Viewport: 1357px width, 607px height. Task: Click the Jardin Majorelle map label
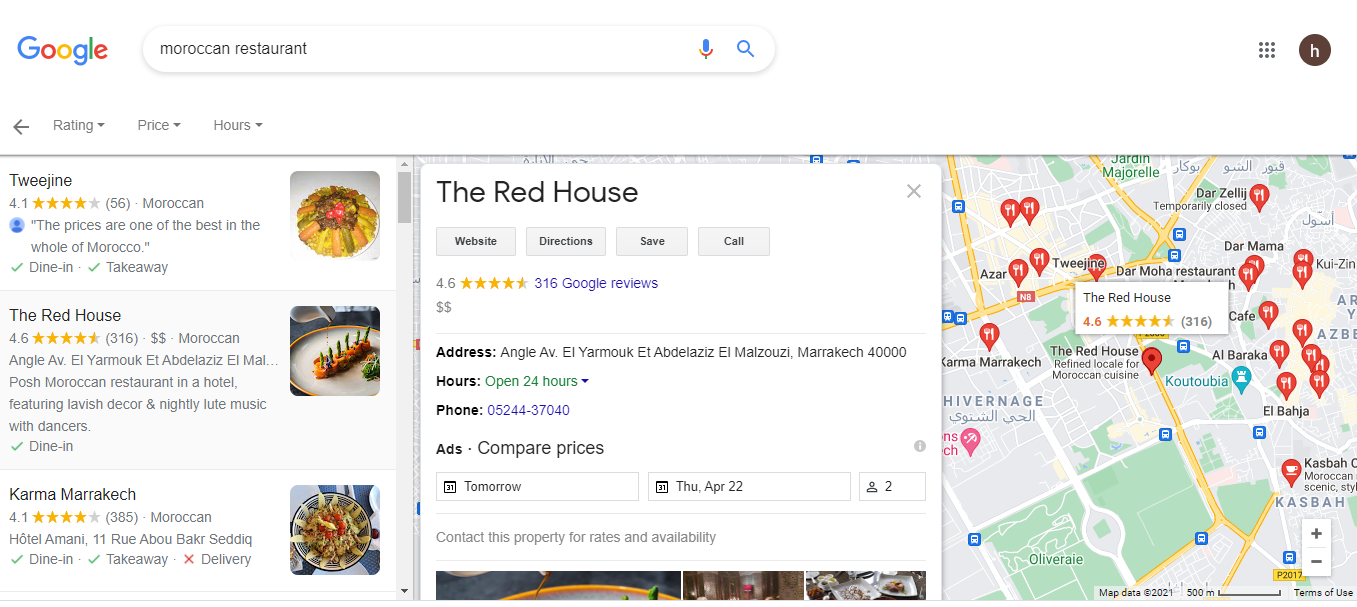pos(1131,166)
